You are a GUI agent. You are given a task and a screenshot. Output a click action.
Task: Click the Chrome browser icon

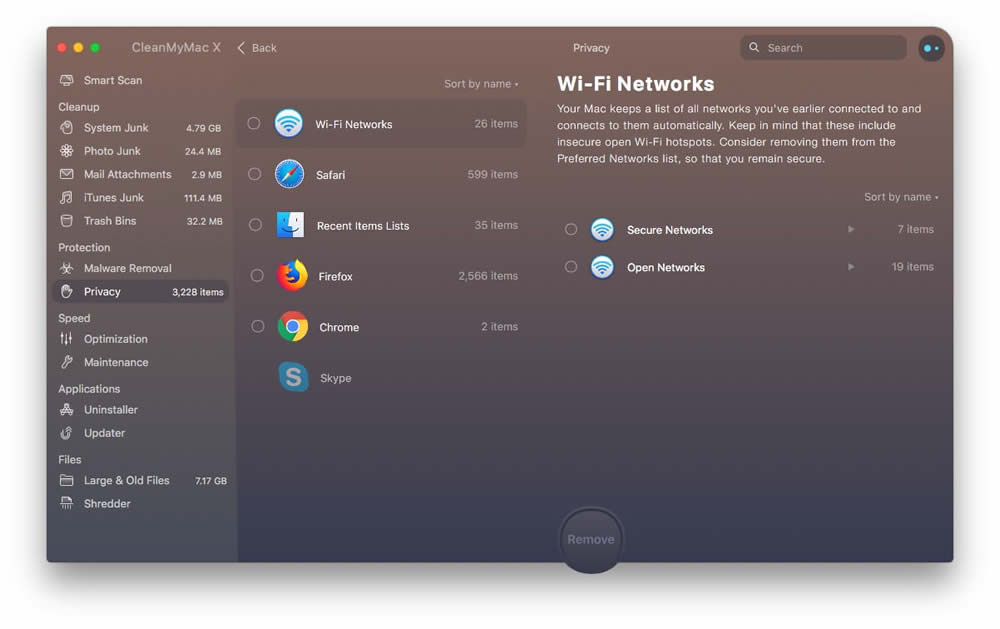coord(292,326)
